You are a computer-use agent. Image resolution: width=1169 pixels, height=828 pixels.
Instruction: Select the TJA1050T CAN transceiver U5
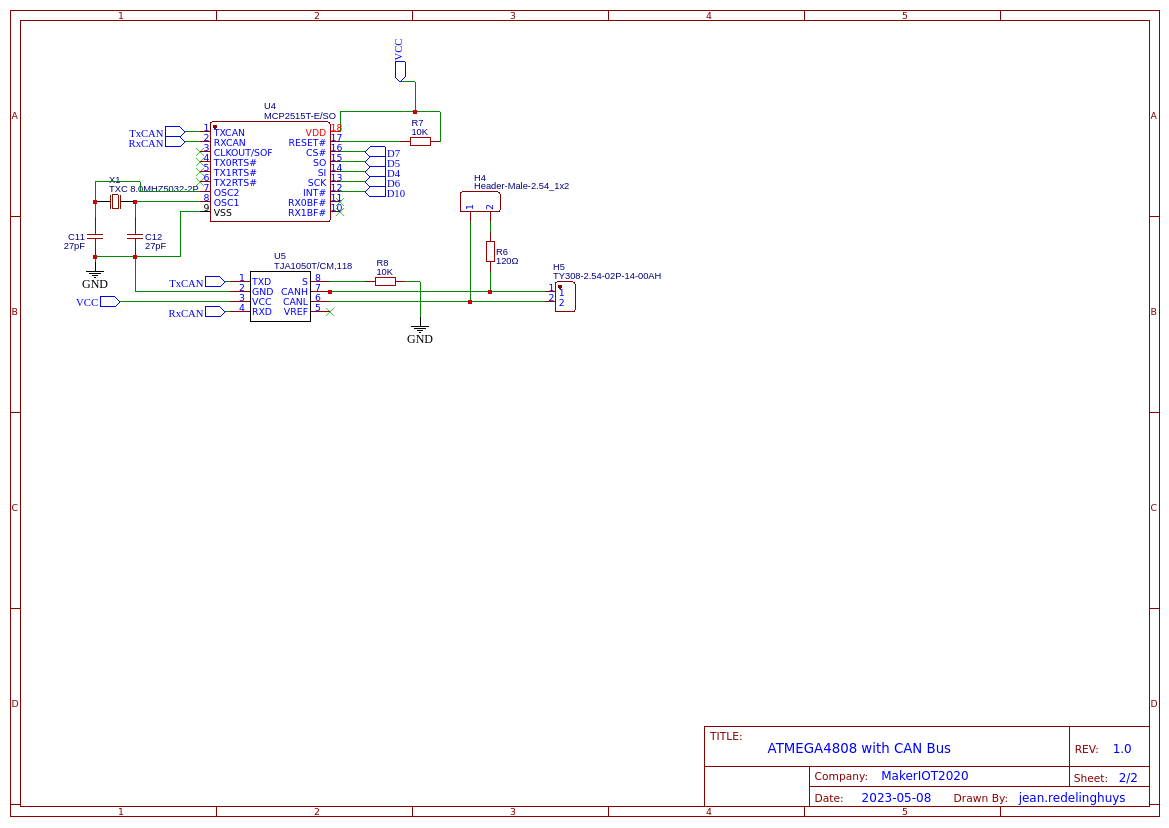pos(280,297)
